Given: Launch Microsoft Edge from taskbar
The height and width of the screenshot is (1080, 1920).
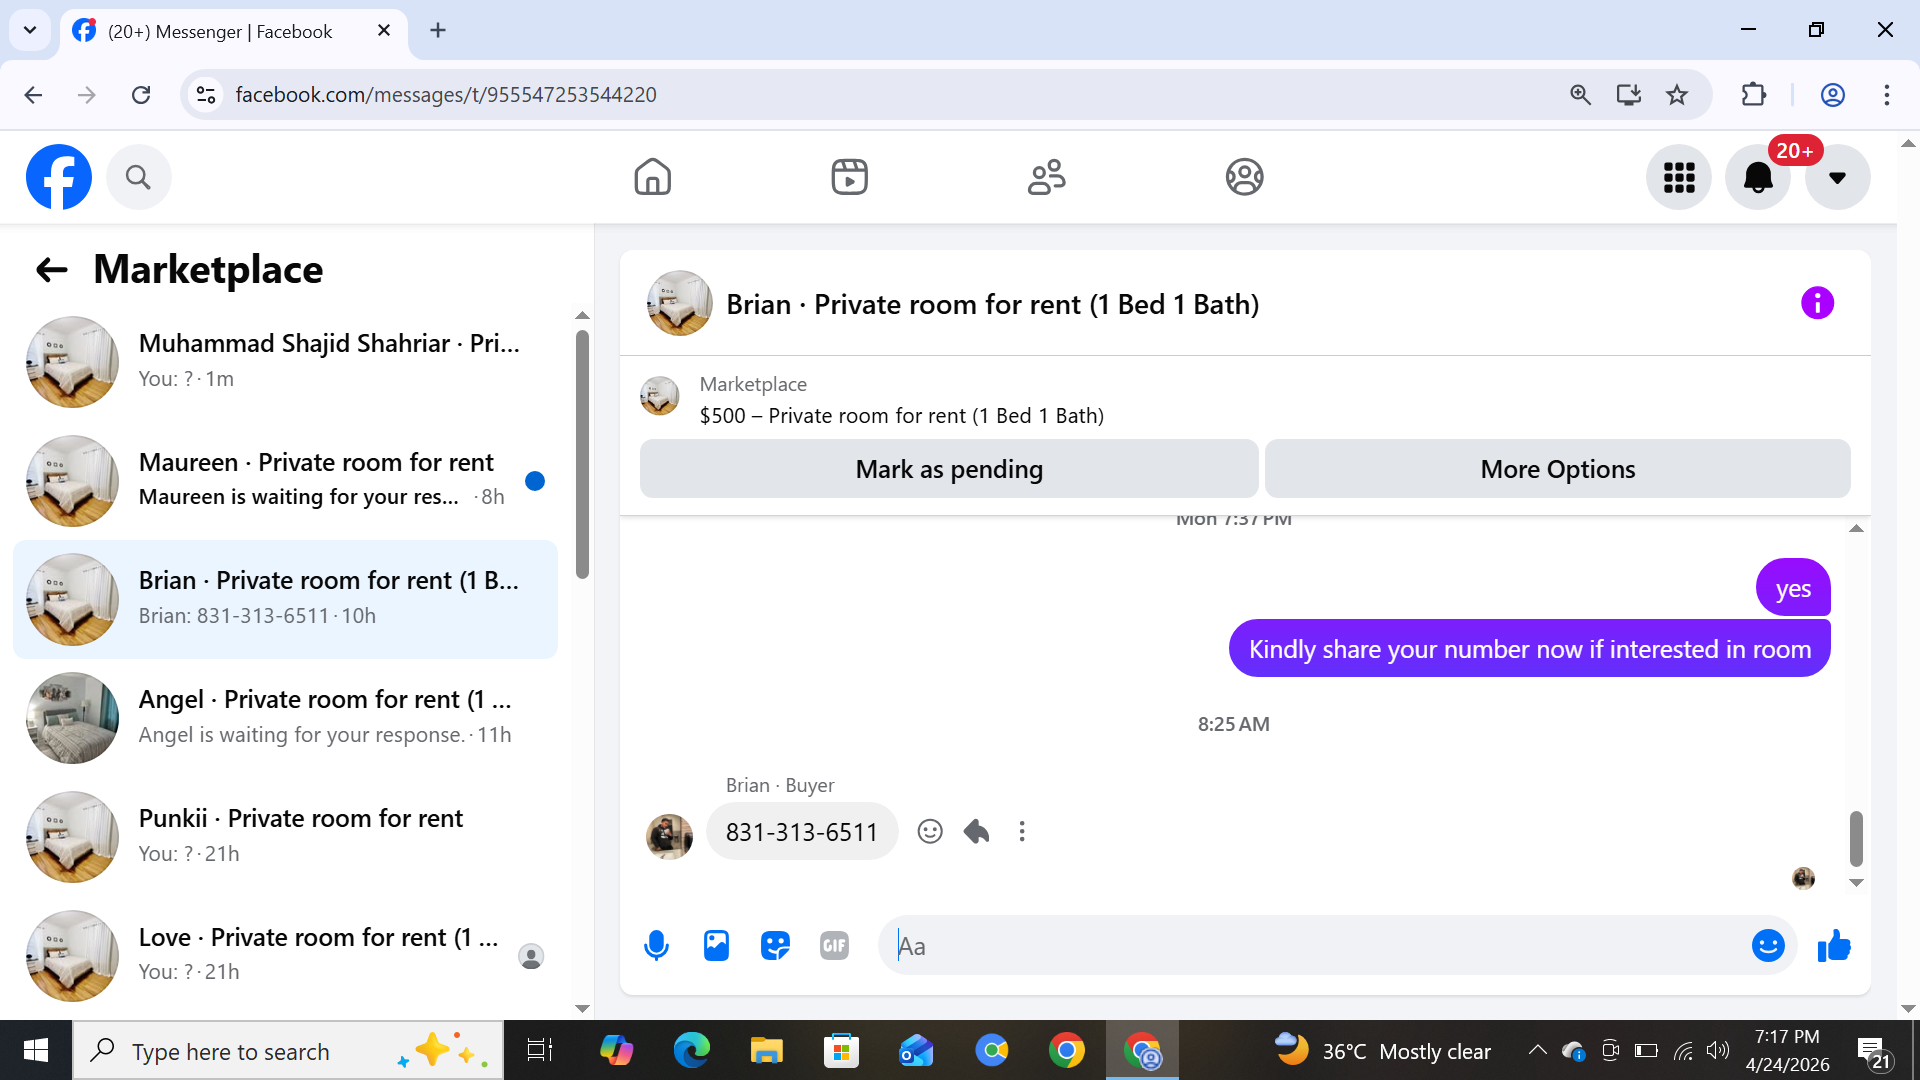Looking at the screenshot, I should click(x=691, y=1051).
